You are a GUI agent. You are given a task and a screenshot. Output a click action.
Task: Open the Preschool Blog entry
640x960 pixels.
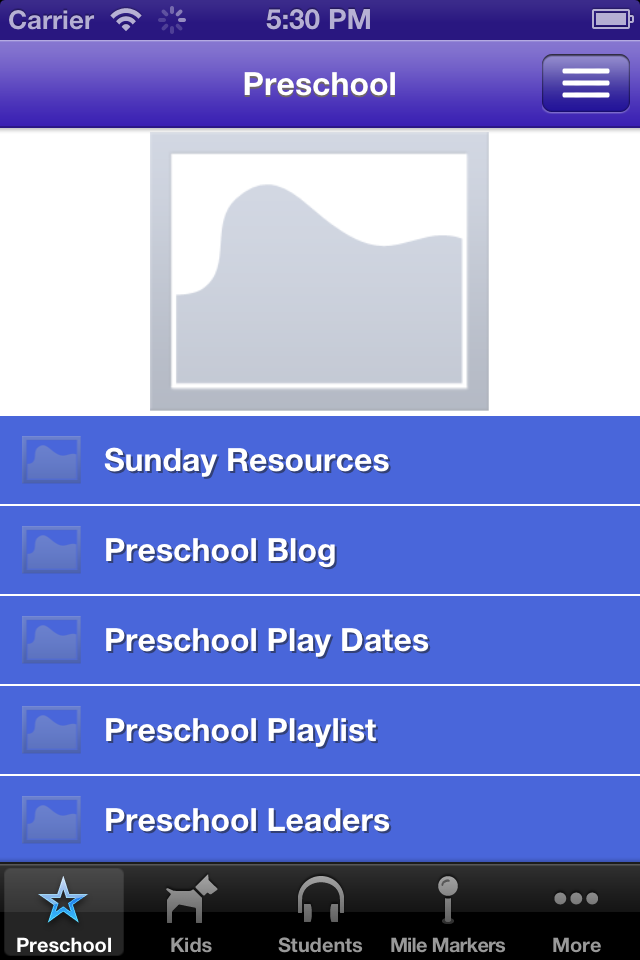pyautogui.click(x=220, y=551)
